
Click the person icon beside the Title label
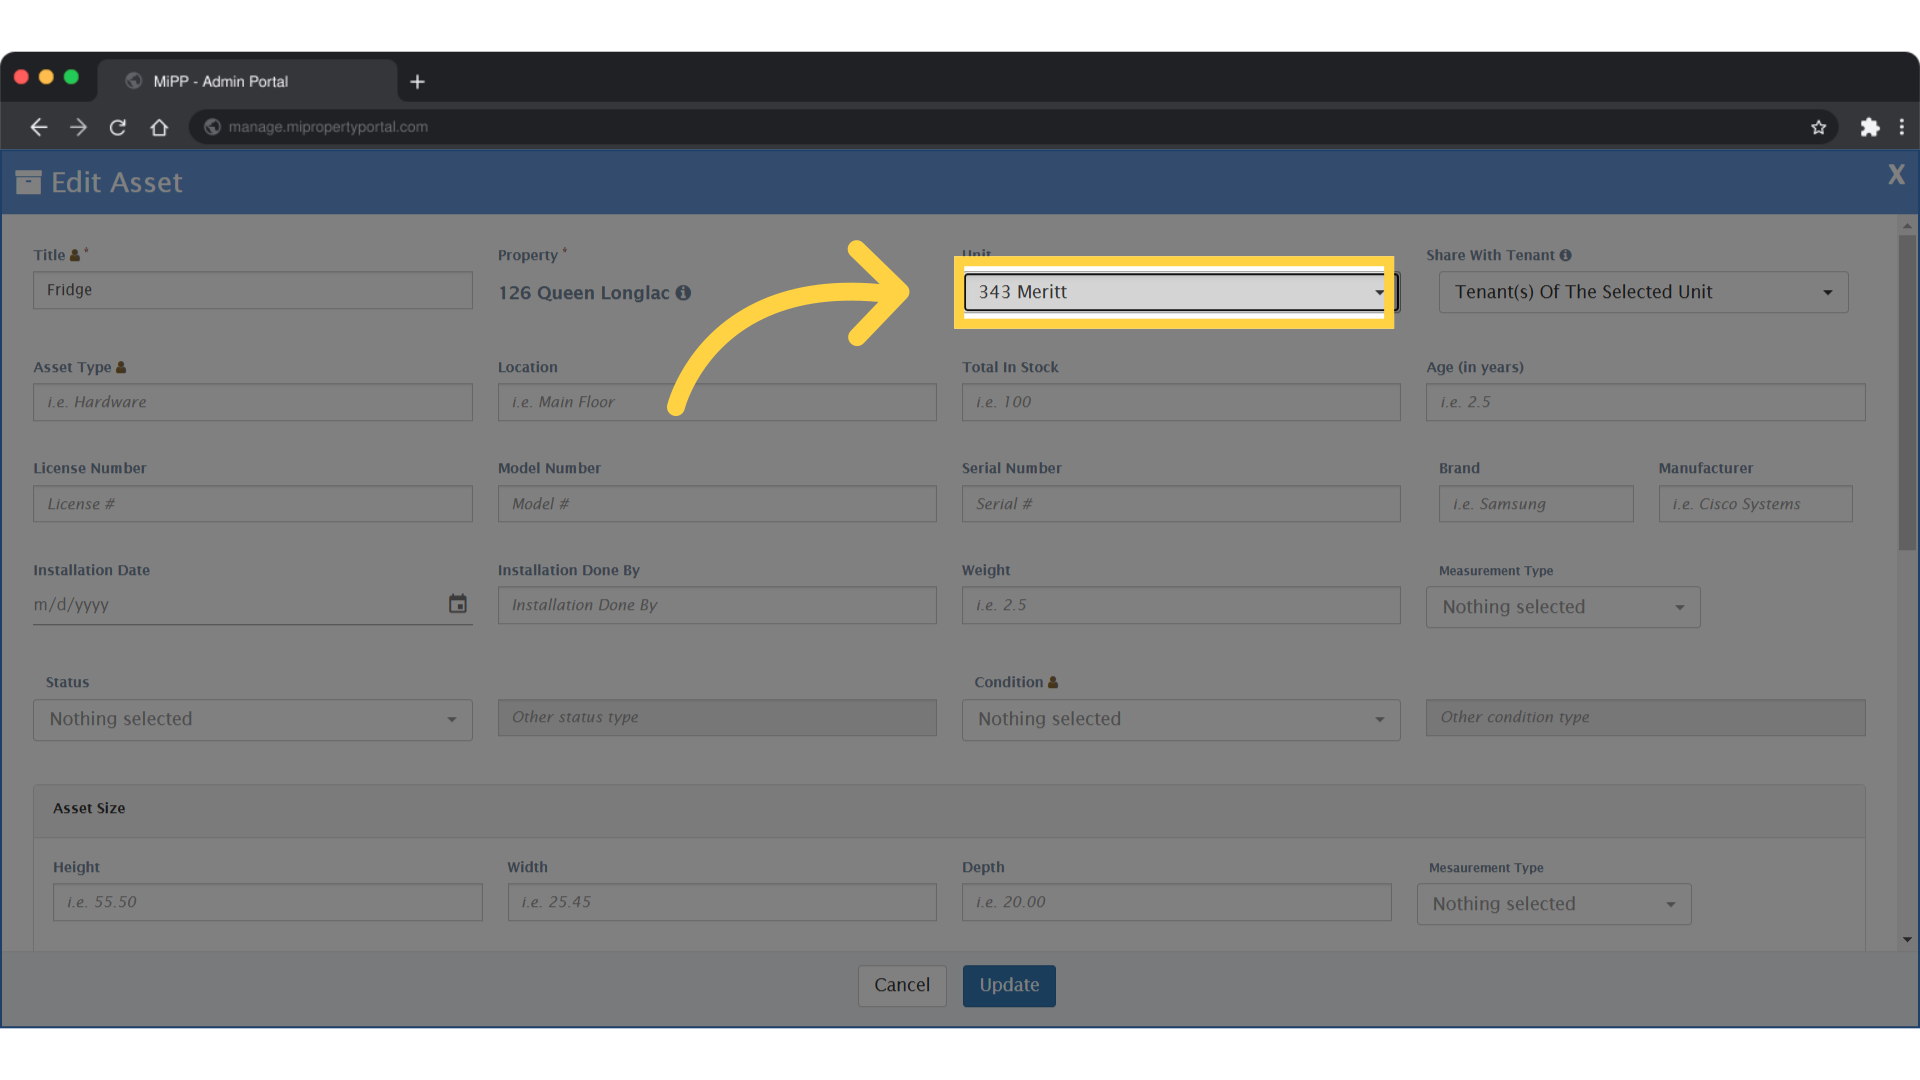[x=76, y=254]
